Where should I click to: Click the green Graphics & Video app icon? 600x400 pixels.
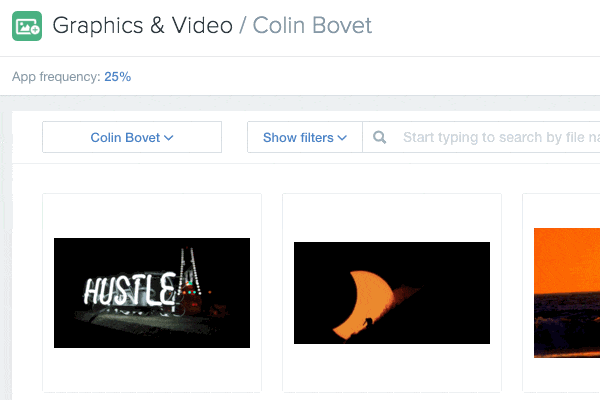click(27, 26)
